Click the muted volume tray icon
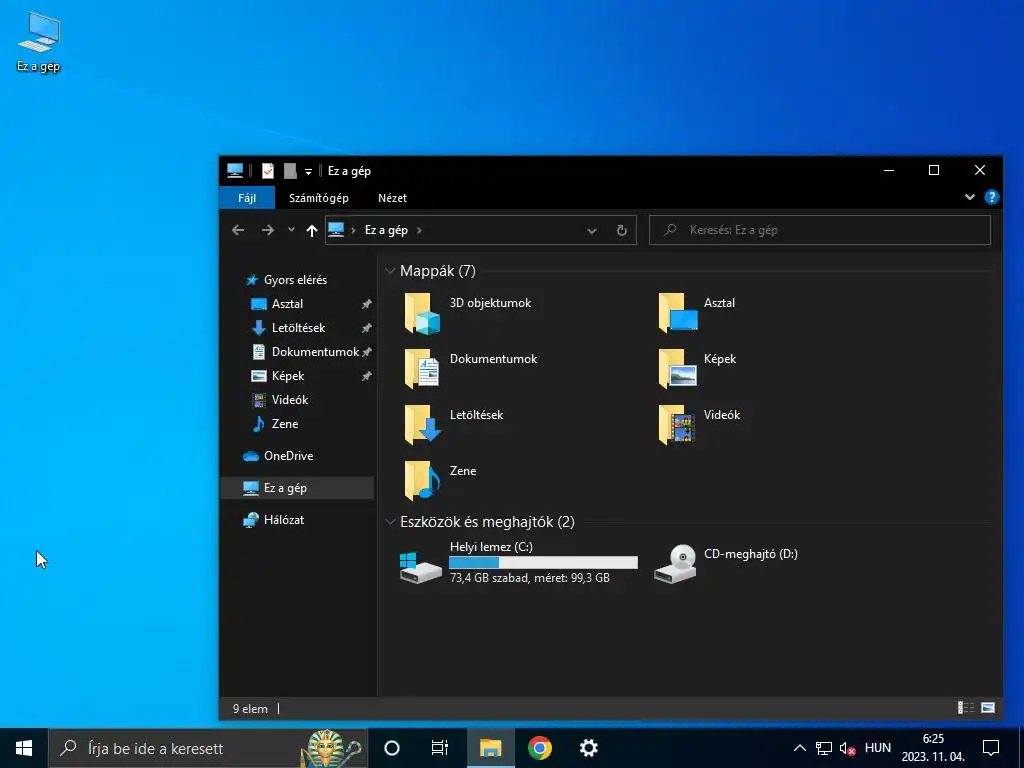The height and width of the screenshot is (768, 1024). tap(847, 748)
